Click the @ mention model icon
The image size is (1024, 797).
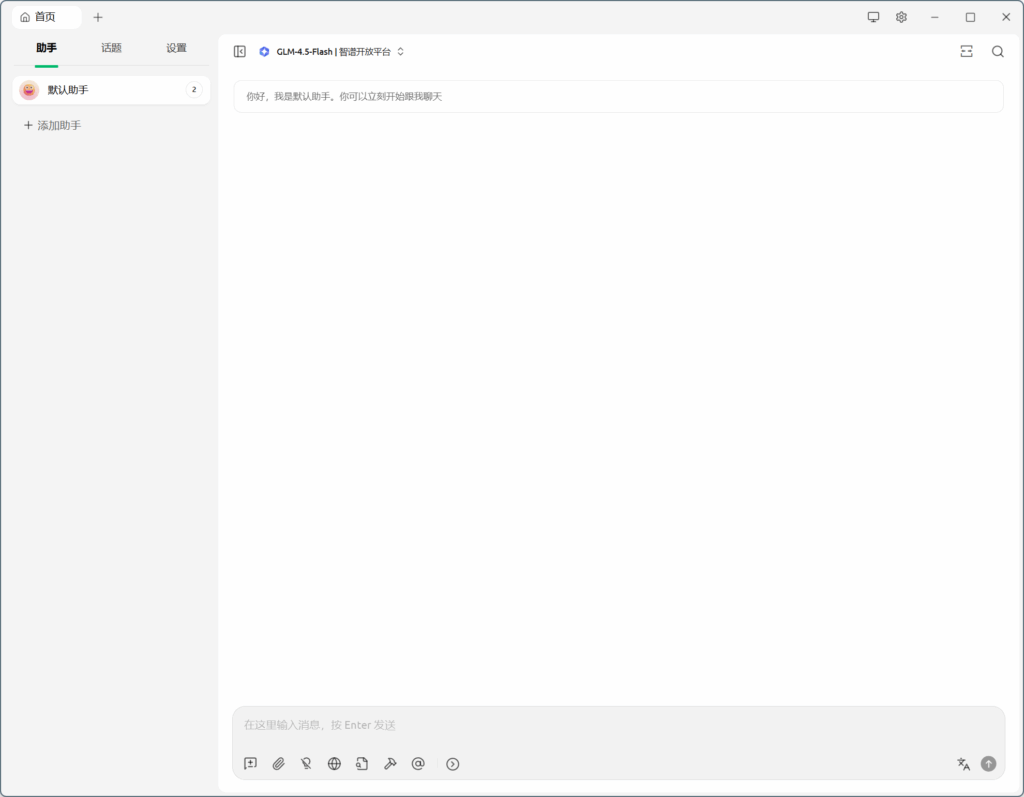pos(418,764)
